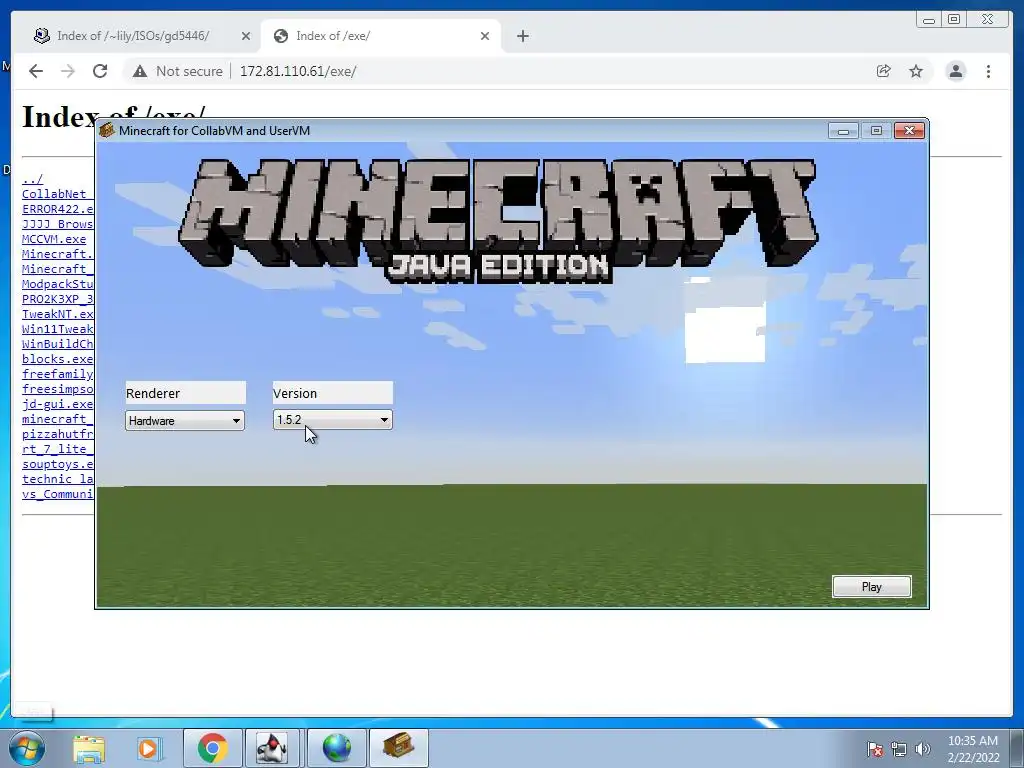Bookmark this page with the star icon
This screenshot has height=768, width=1024.
pyautogui.click(x=916, y=71)
